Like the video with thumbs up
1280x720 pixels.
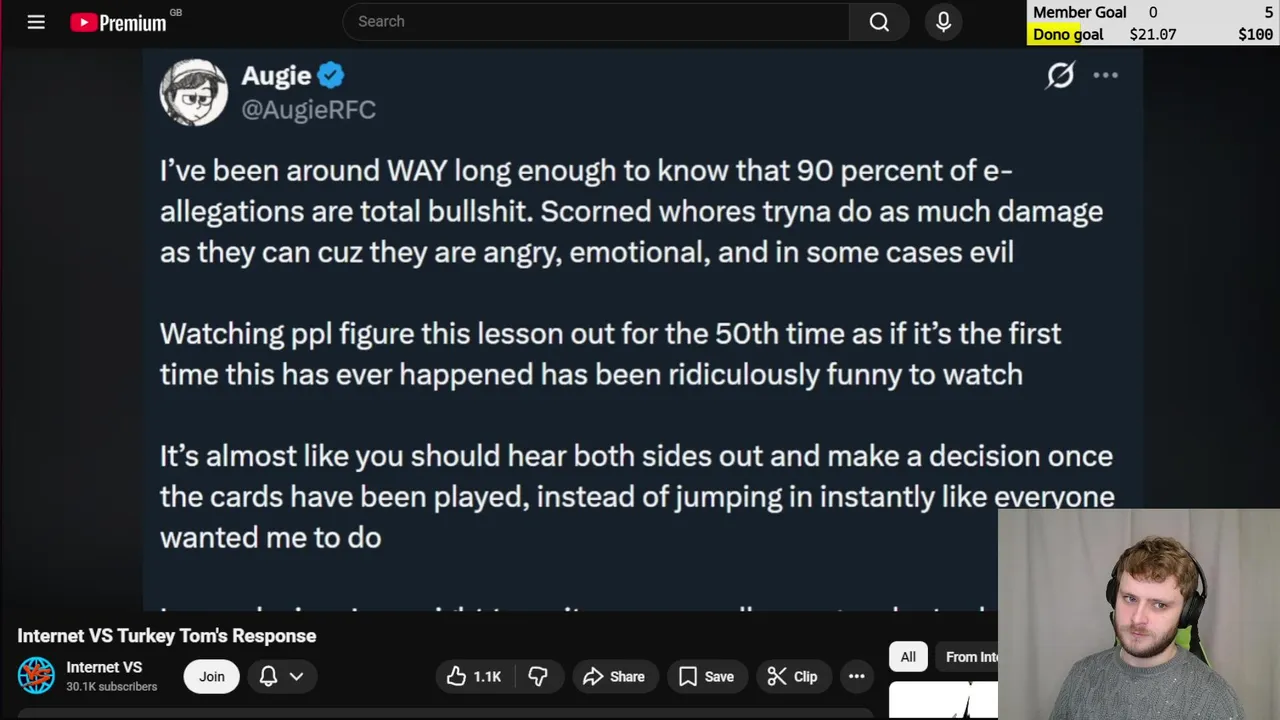(x=474, y=677)
